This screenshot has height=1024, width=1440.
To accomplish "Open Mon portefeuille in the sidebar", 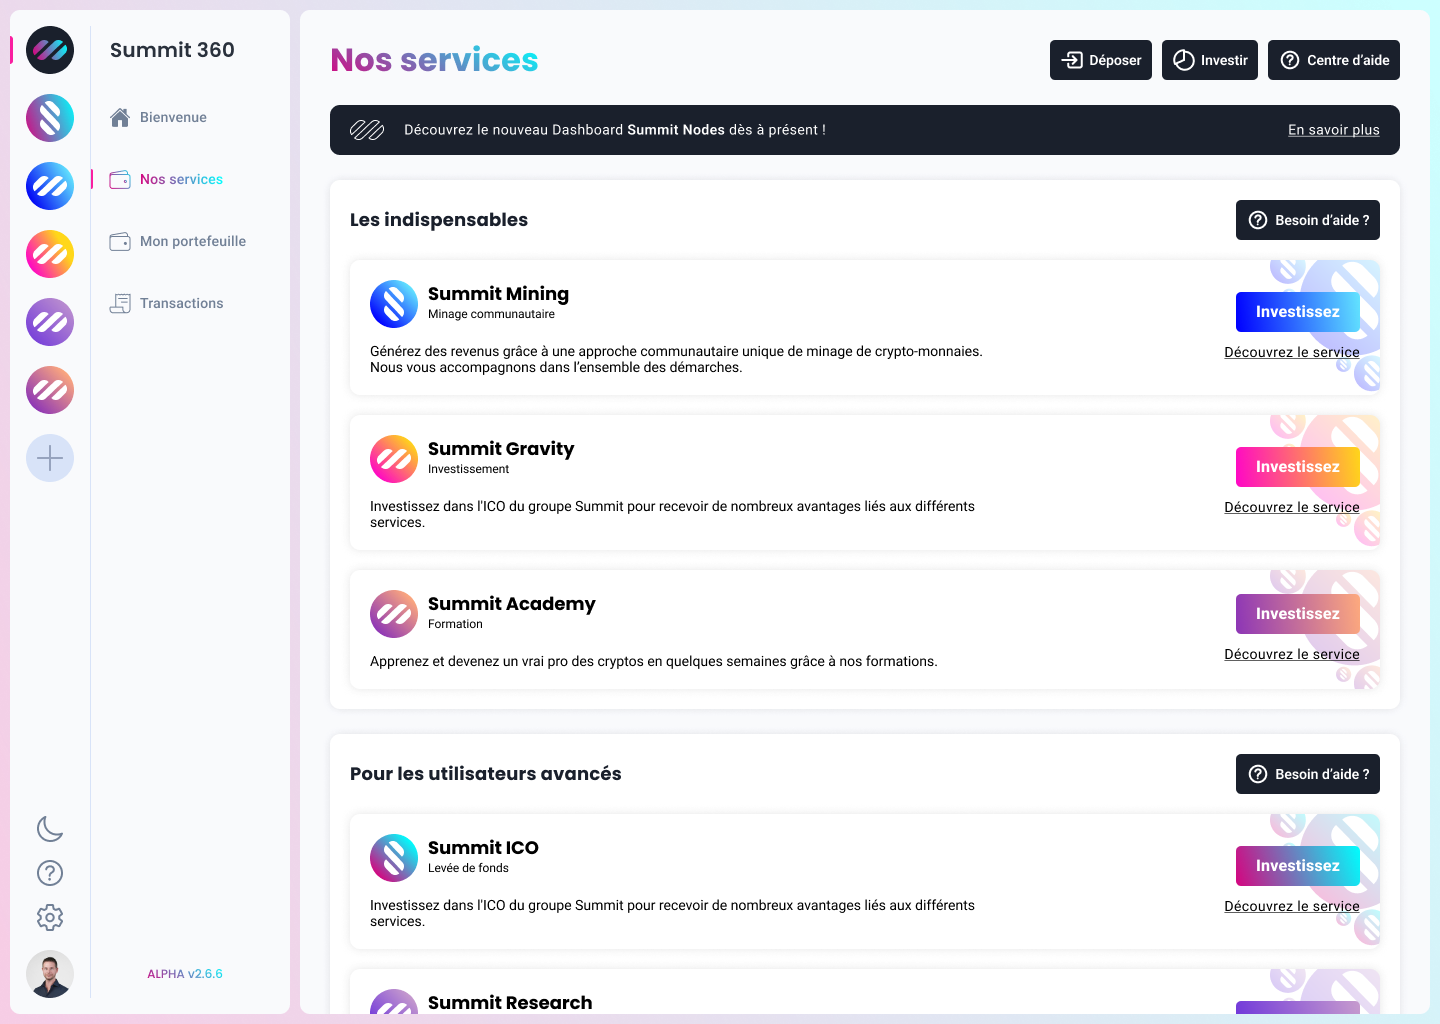I will tap(193, 241).
